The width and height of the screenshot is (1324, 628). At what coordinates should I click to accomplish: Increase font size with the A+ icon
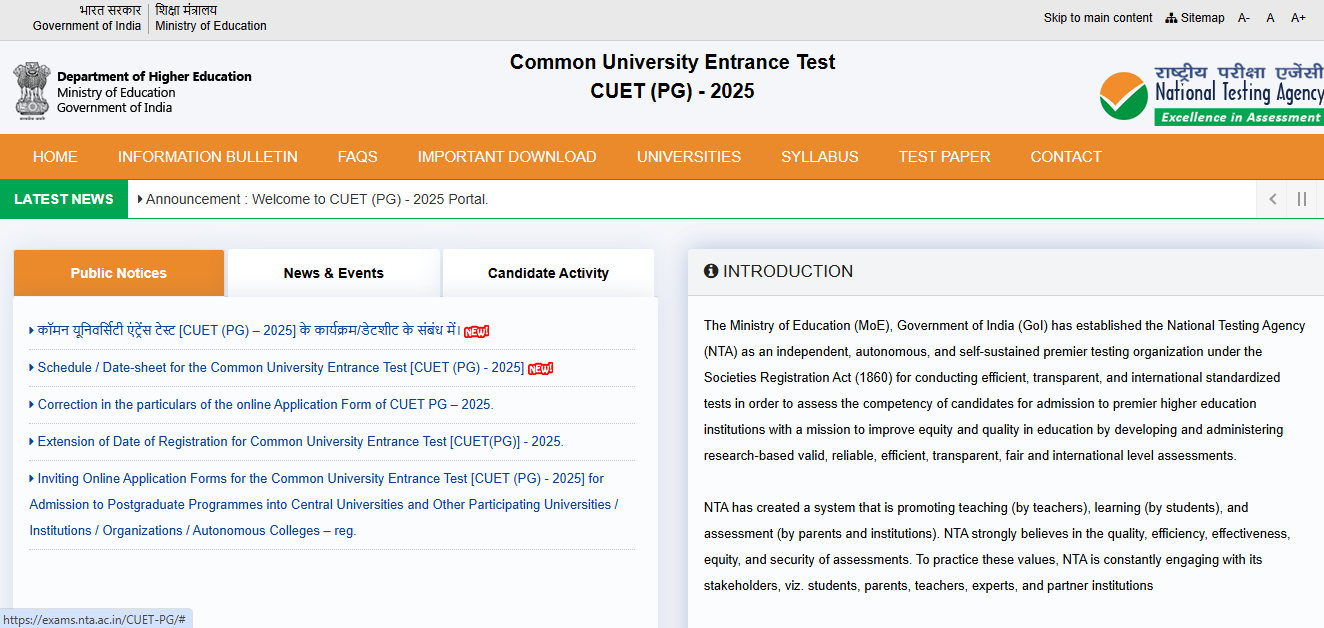click(1298, 17)
